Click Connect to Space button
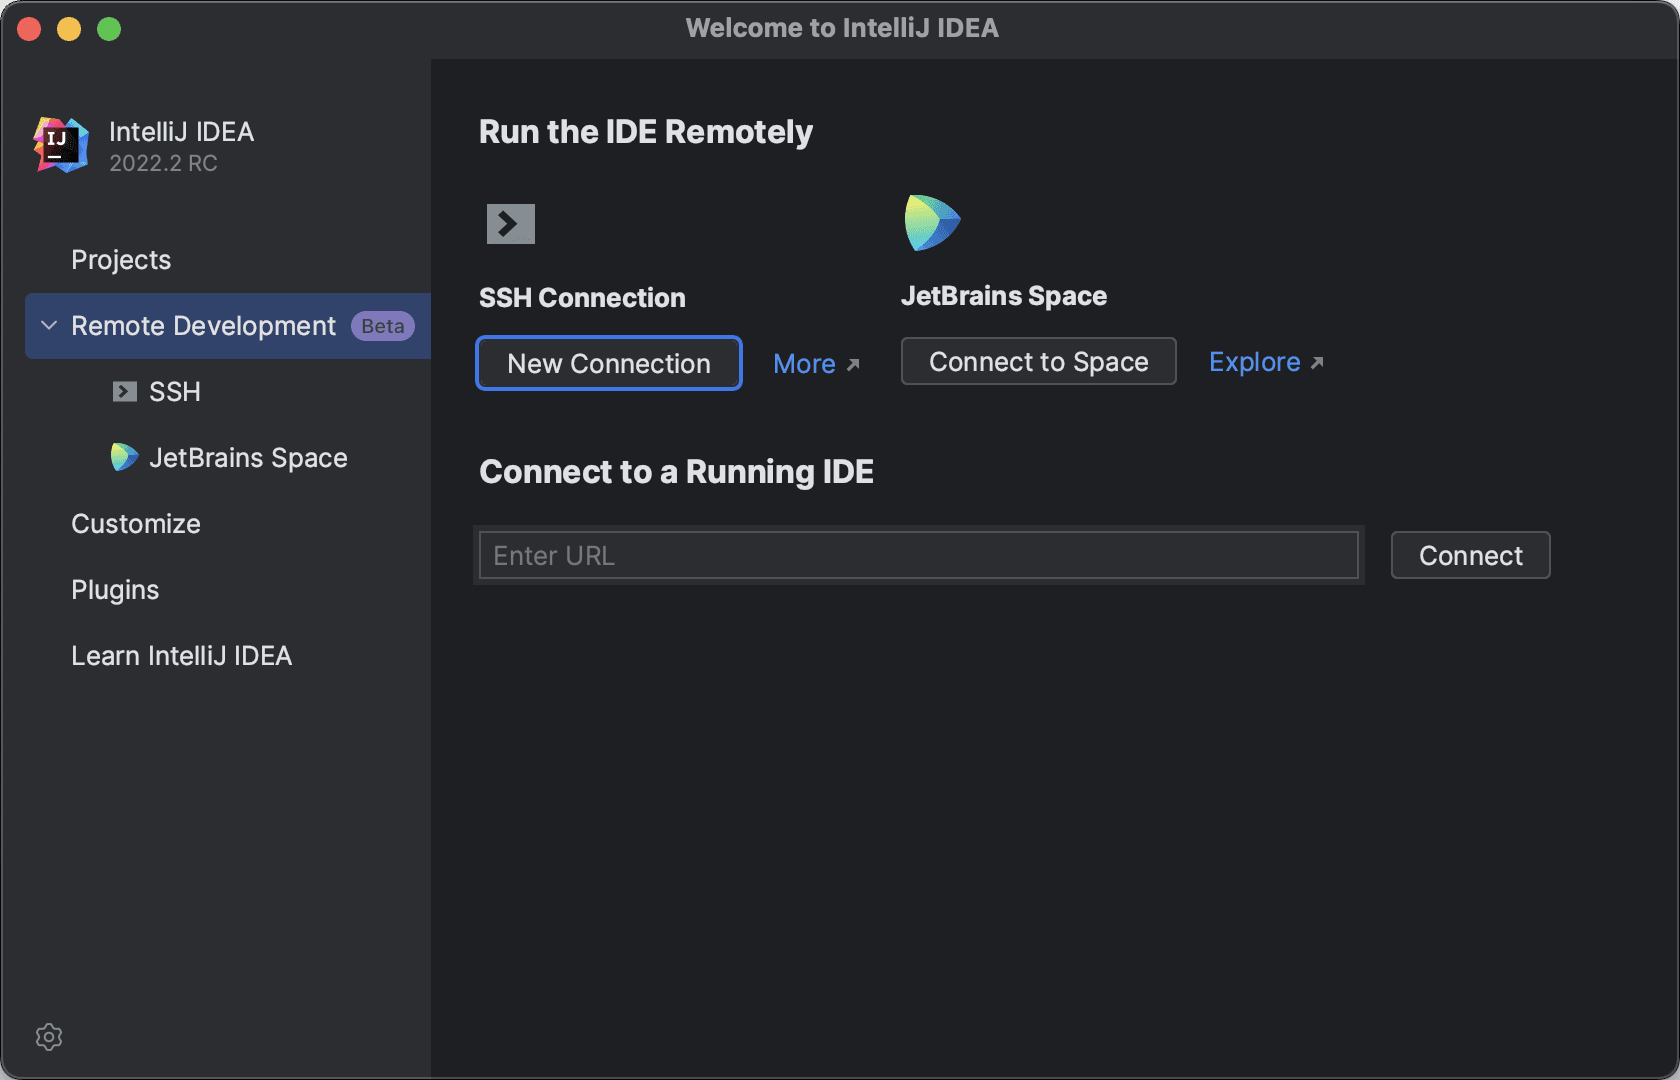Screen dimensions: 1680x1080 [1038, 361]
